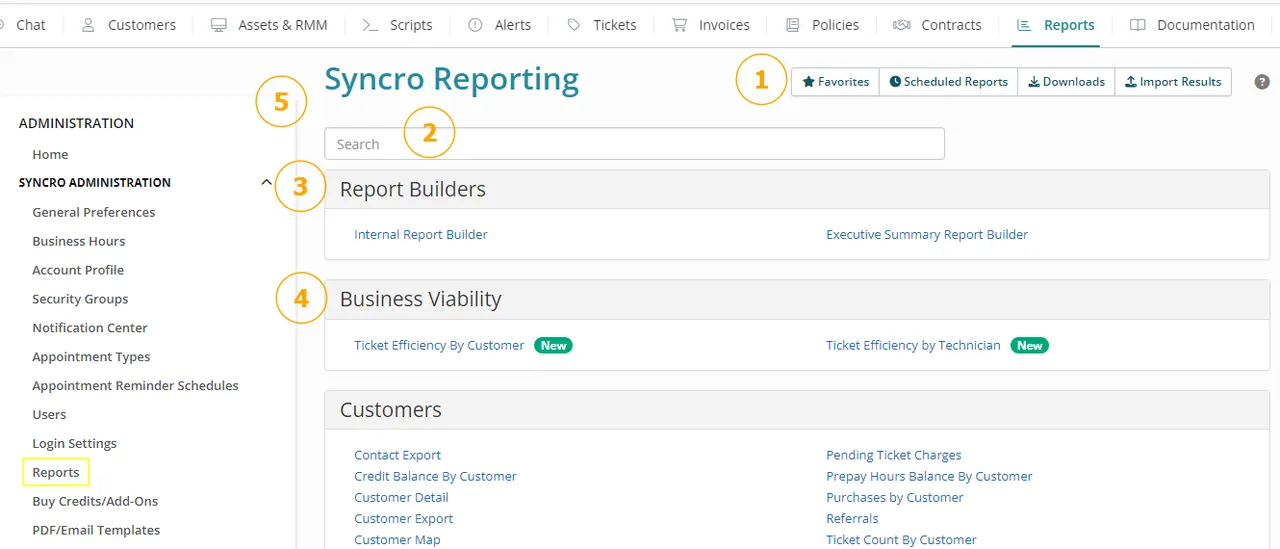Screen dimensions: 1280x549
Task: Open Prepay Hours Balance By Customer
Action: [929, 476]
